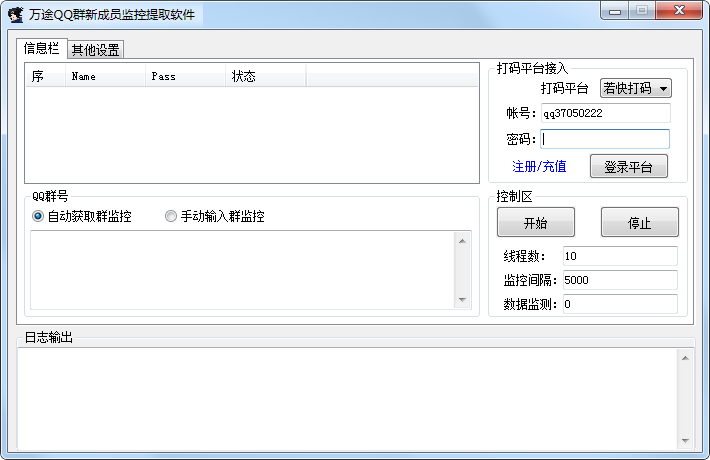The height and width of the screenshot is (460, 710).
Task: Select the 信息栏 tab
Action: click(x=41, y=48)
